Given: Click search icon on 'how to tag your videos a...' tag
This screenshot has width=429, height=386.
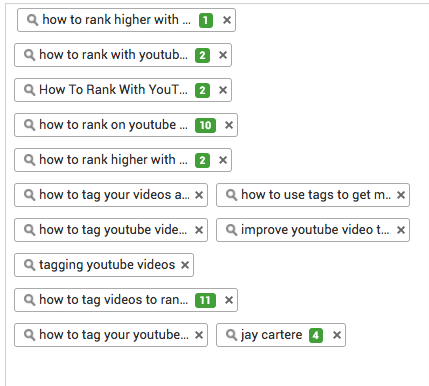Looking at the screenshot, I should click(30, 195).
